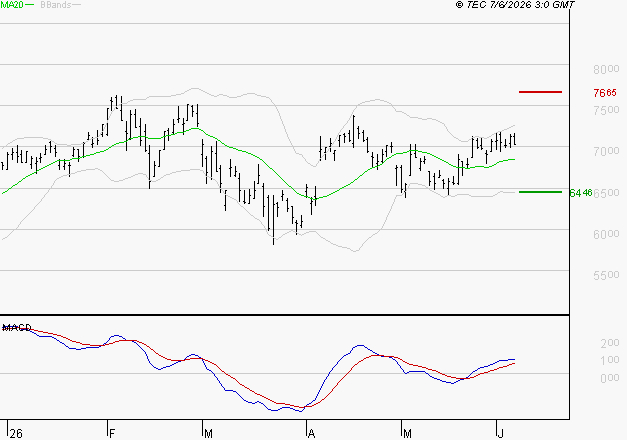
Task: Click the 100 MACD axis label
Action: (610, 360)
